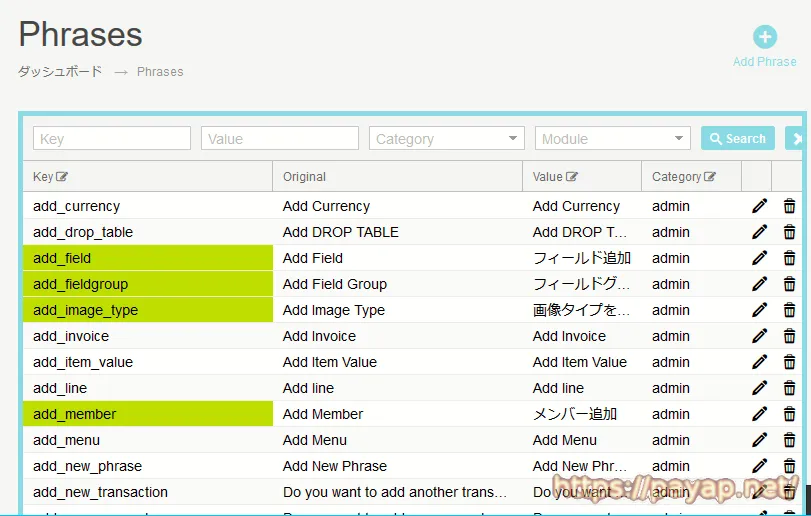Viewport: 811px width, 516px height.
Task: Click pencil icon for add_field row
Action: tap(760, 258)
